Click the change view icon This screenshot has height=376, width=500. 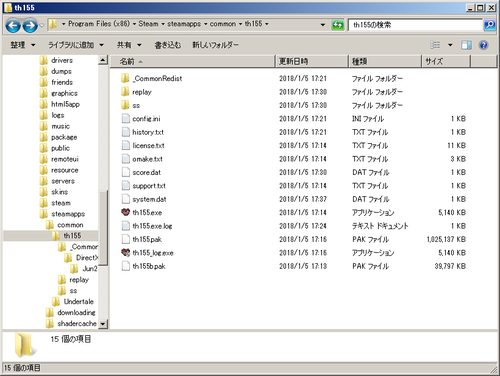[435, 45]
